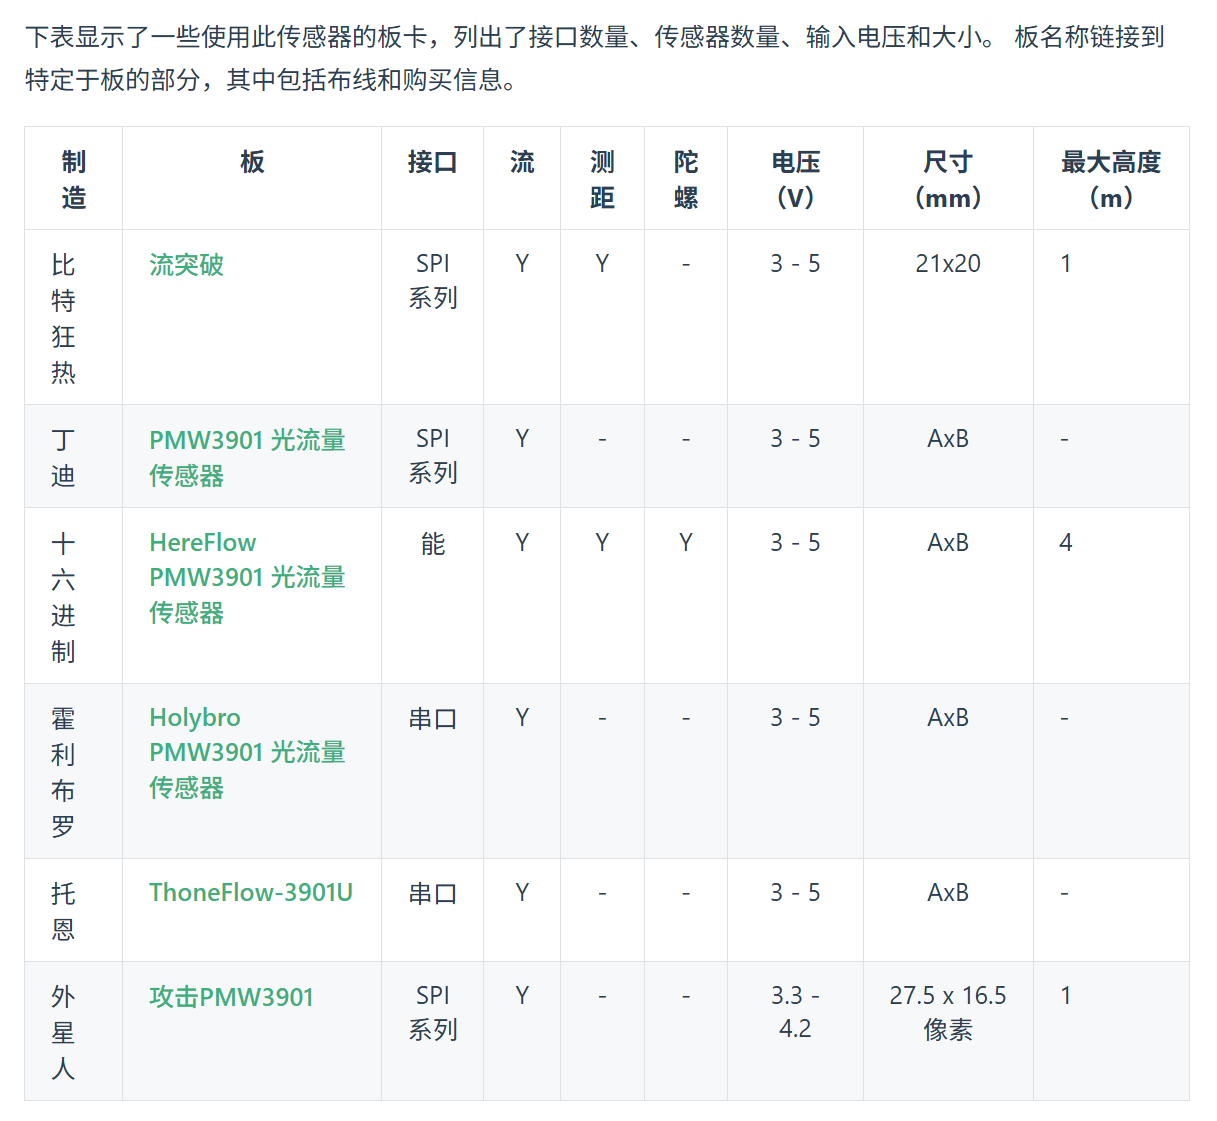Click the 制造 column header
Screen dimensions: 1217x1121
pyautogui.click(x=74, y=179)
